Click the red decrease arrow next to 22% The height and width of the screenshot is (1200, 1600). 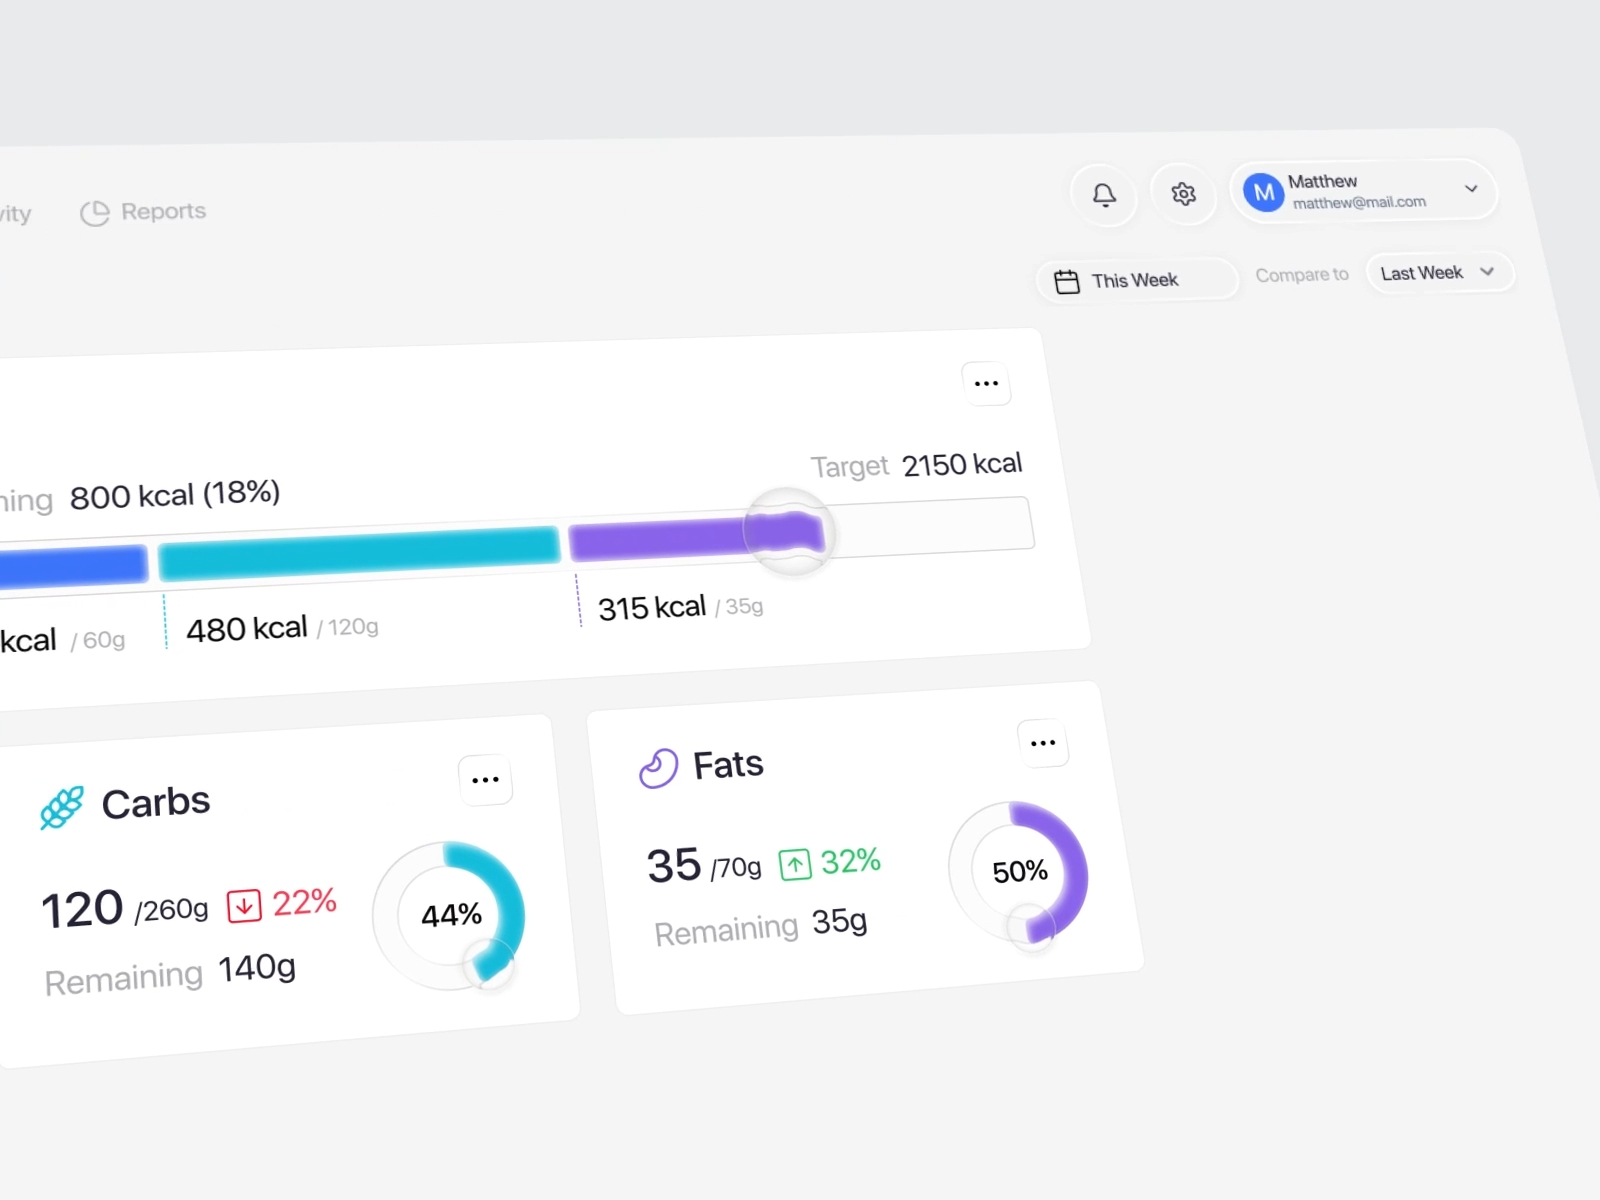click(243, 904)
